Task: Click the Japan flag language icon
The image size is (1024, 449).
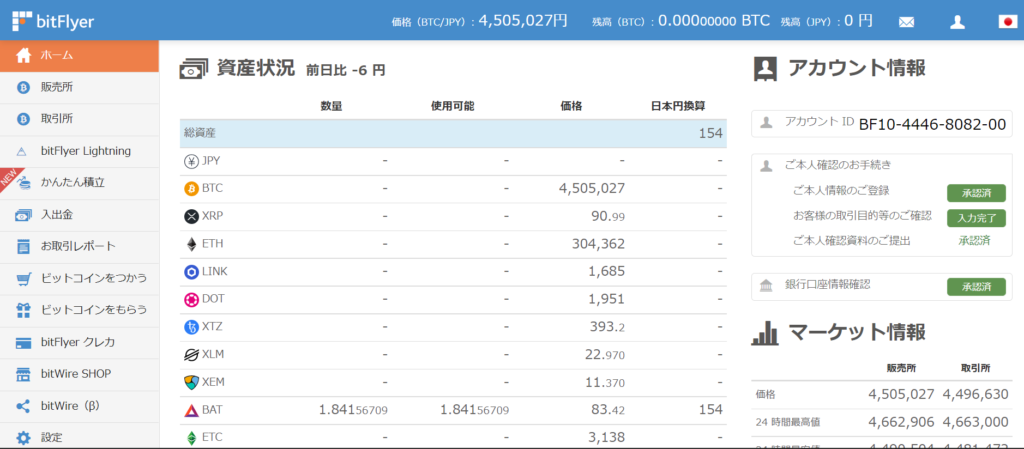Action: [x=1008, y=22]
